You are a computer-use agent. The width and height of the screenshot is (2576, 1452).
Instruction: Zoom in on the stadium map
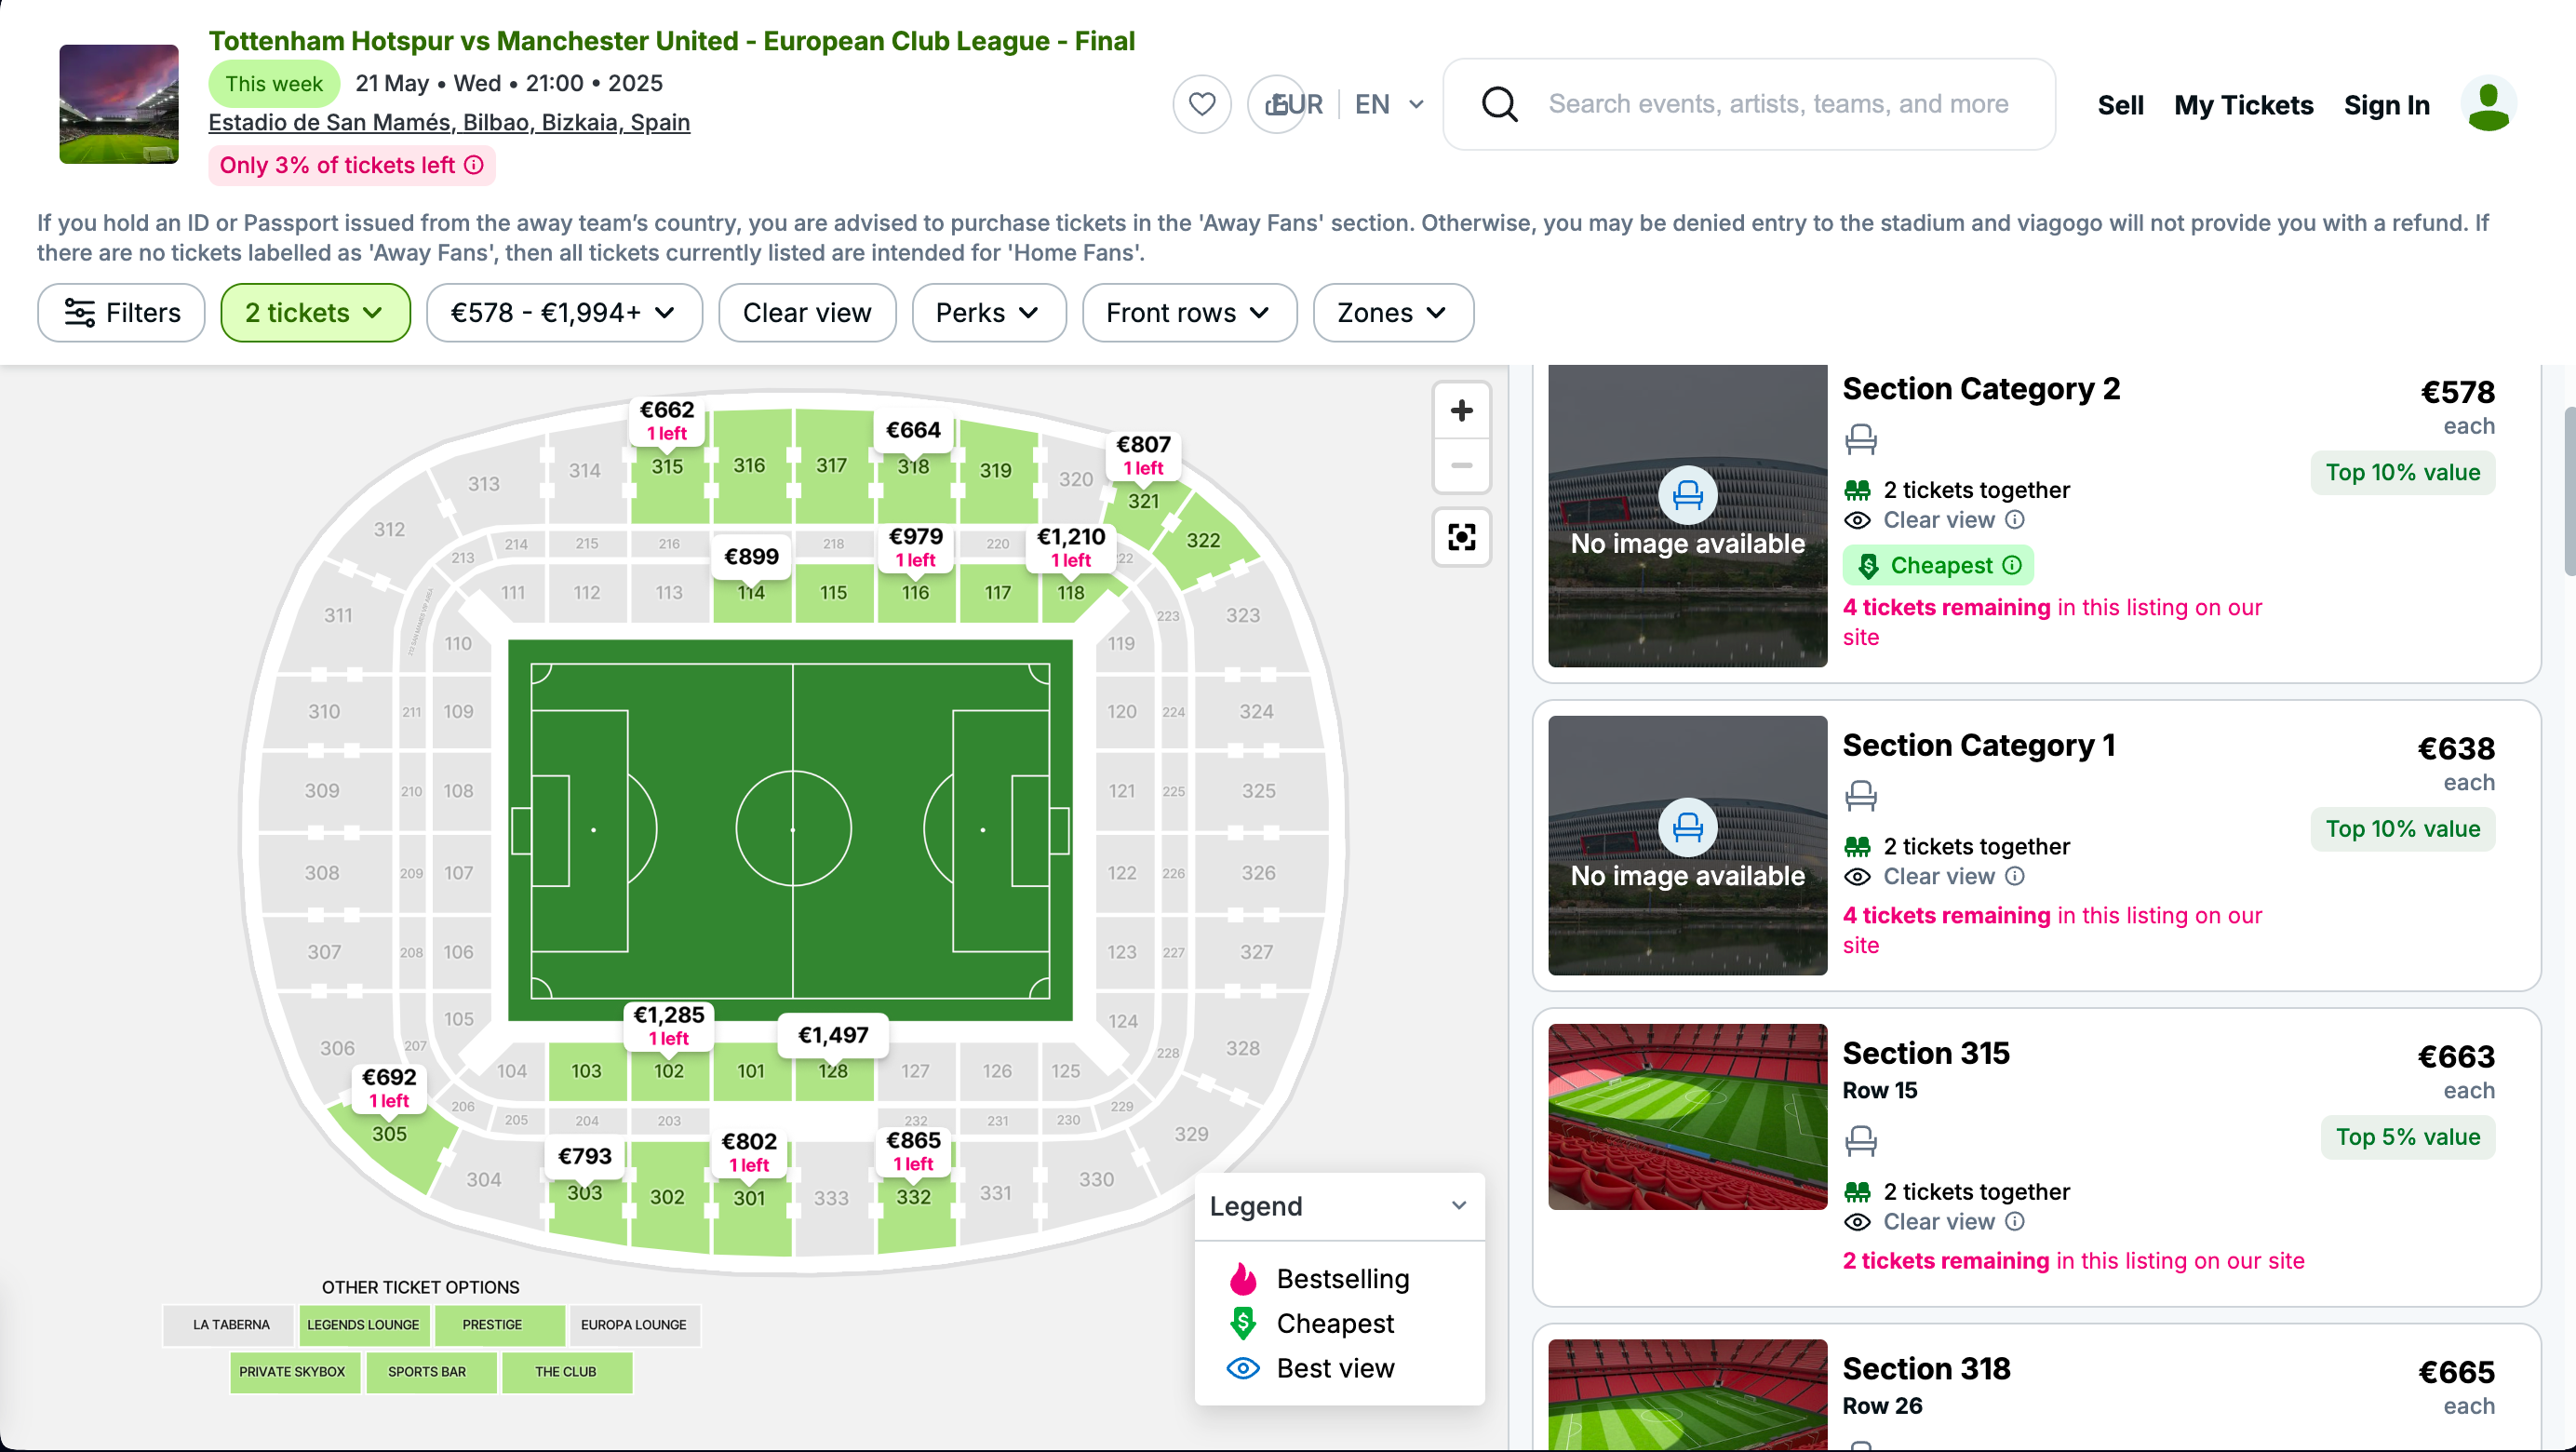pos(1461,411)
